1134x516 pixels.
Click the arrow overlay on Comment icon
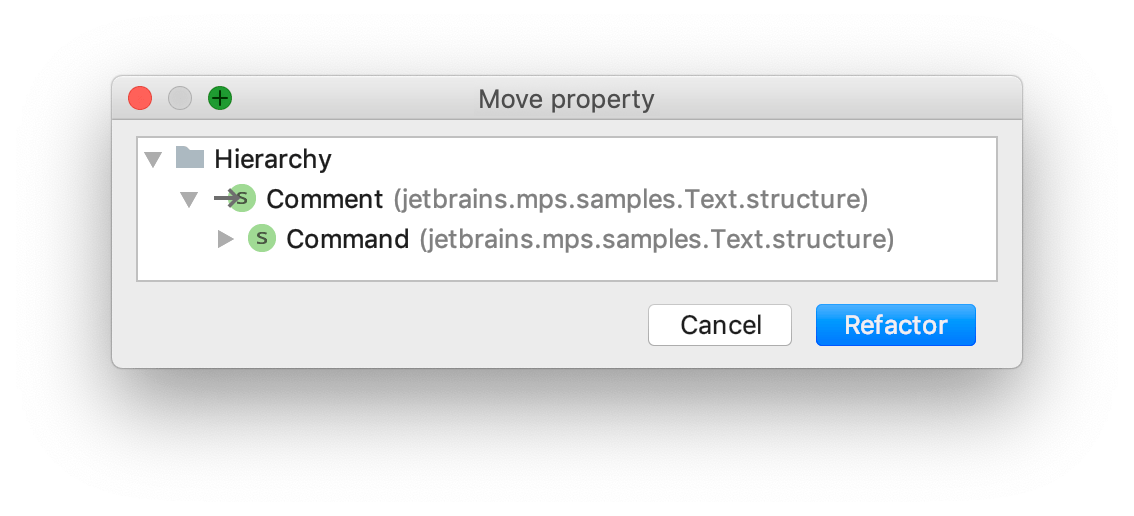(224, 199)
